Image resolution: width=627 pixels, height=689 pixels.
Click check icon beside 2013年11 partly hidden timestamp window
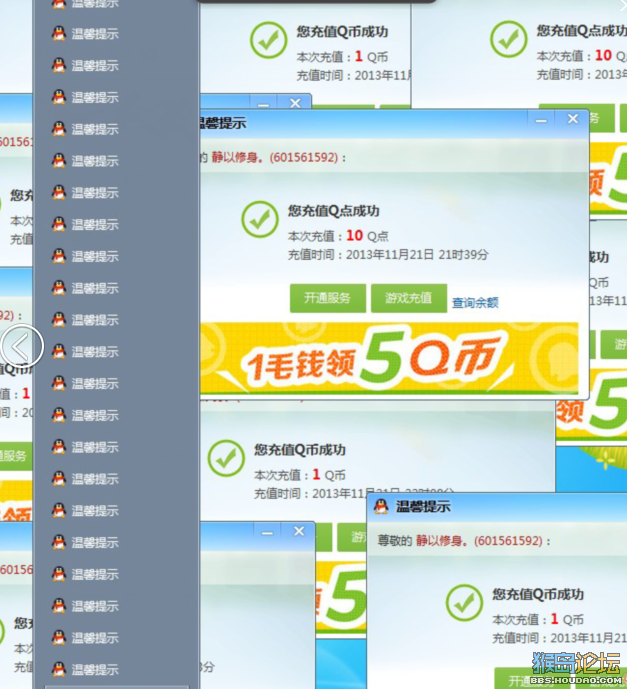[x=226, y=458]
